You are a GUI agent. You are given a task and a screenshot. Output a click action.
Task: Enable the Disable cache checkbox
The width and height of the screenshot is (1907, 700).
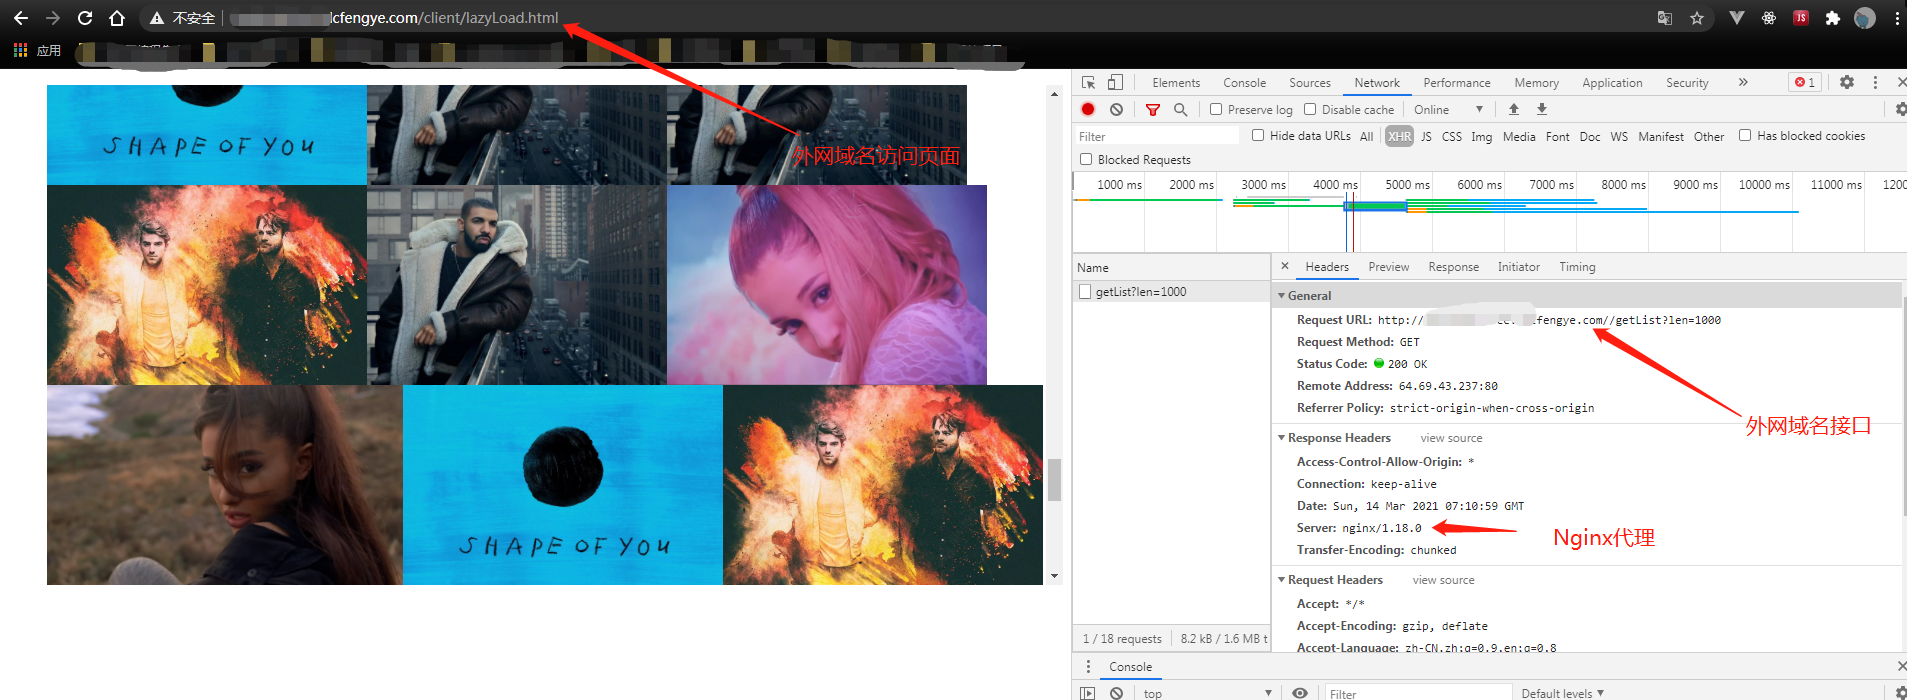click(x=1310, y=109)
